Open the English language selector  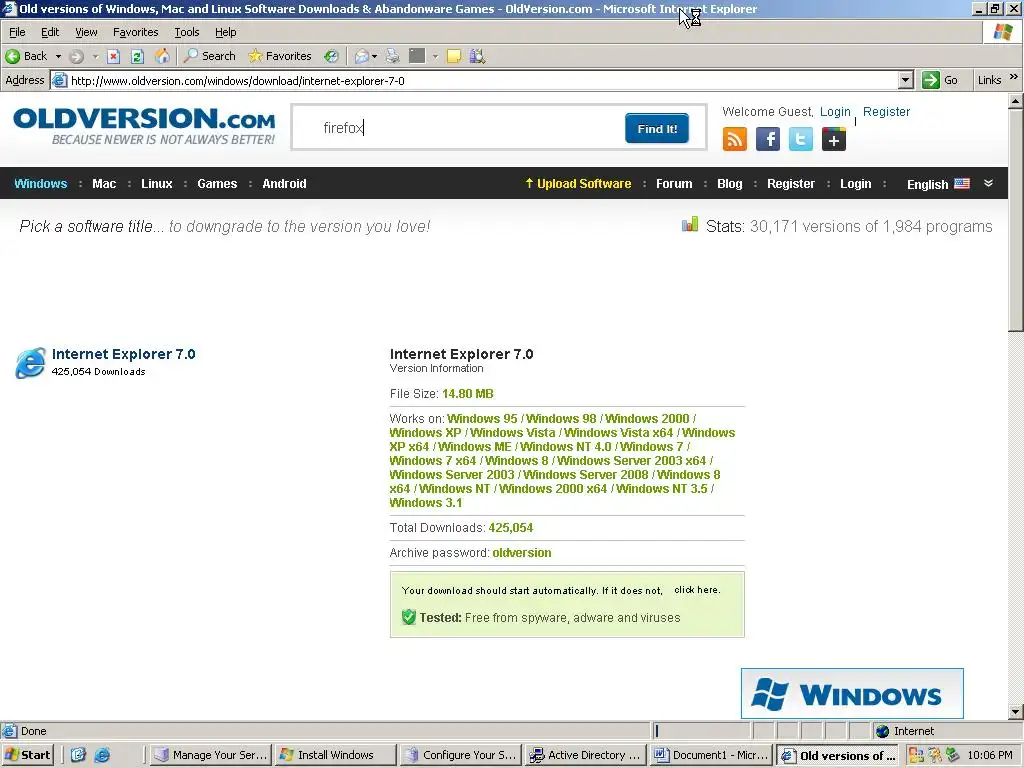click(938, 184)
